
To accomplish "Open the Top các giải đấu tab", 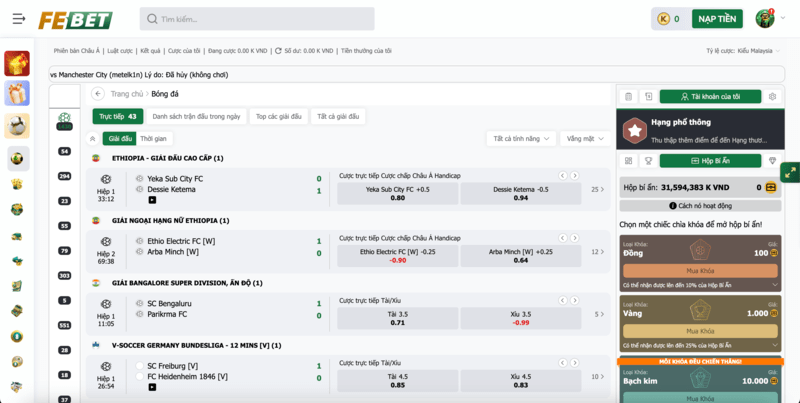I will pos(278,117).
